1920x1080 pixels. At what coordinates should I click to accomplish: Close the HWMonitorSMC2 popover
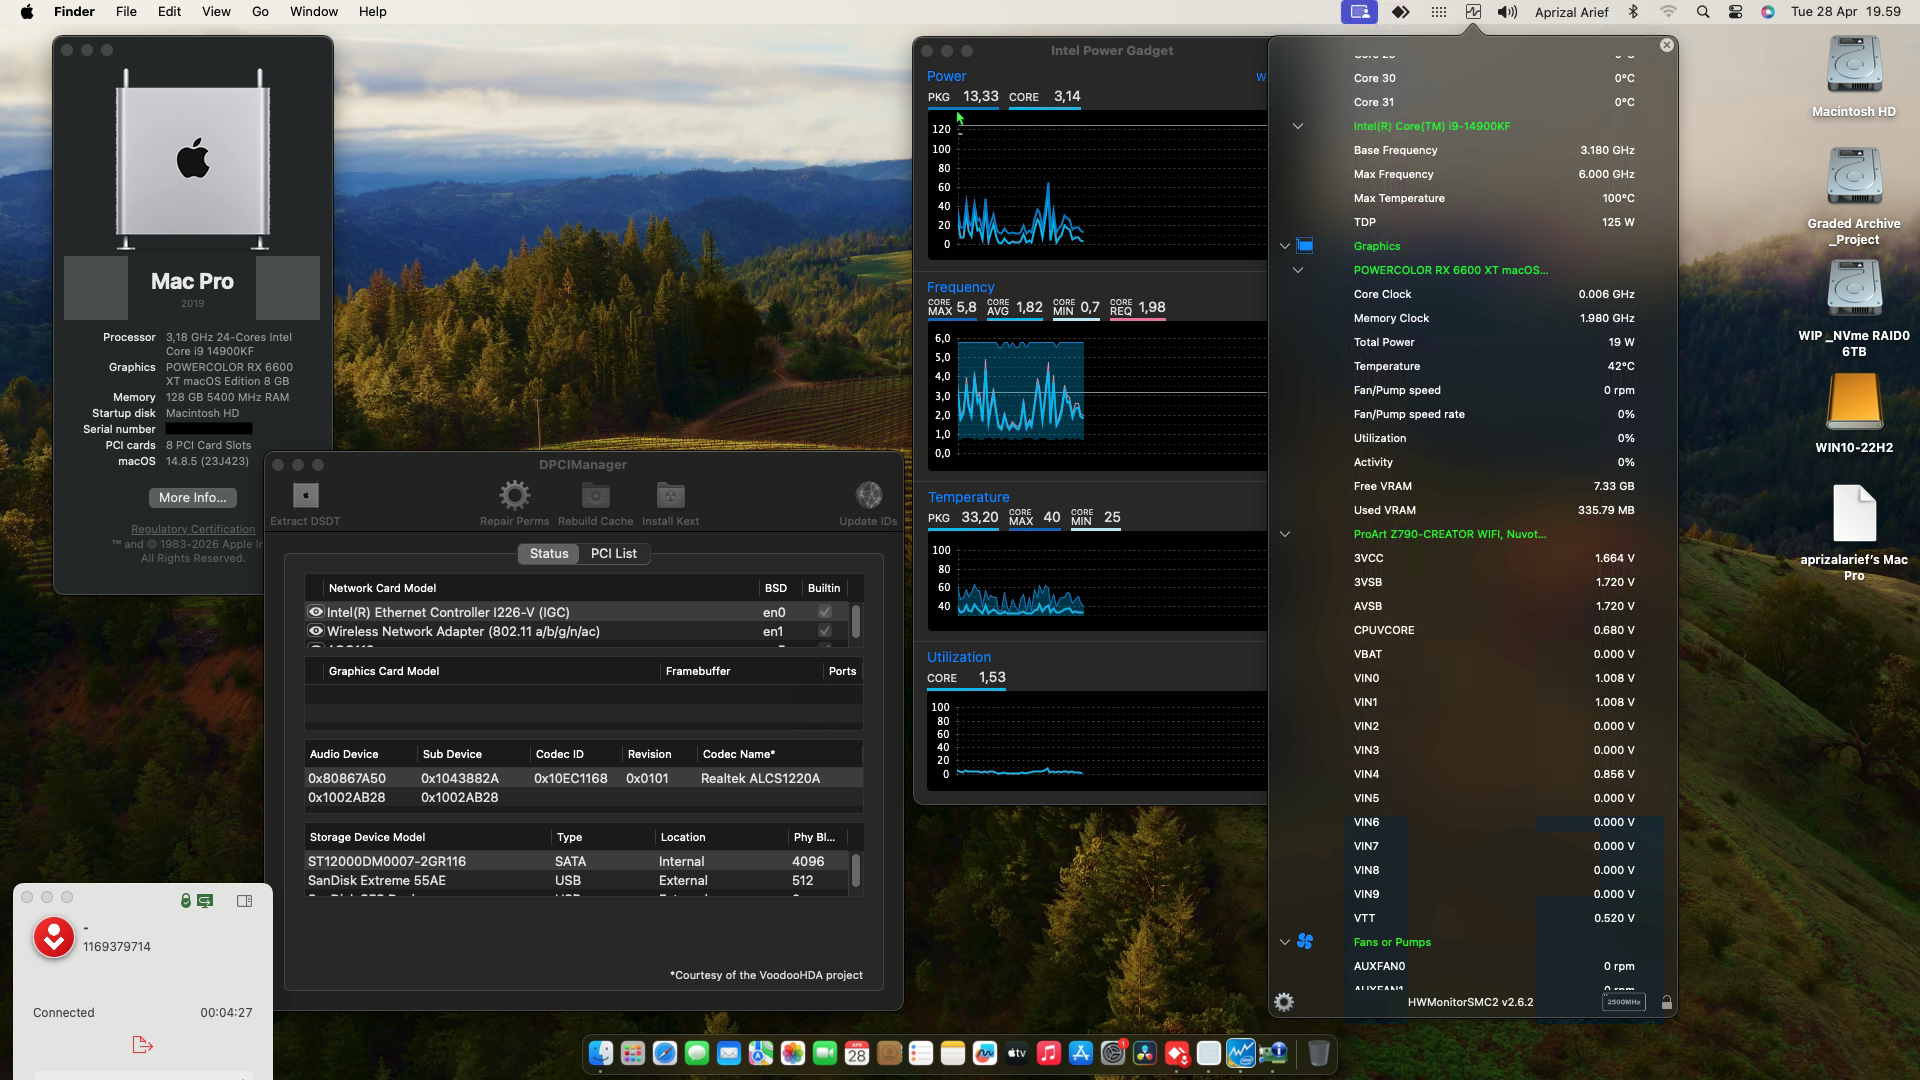[1666, 45]
